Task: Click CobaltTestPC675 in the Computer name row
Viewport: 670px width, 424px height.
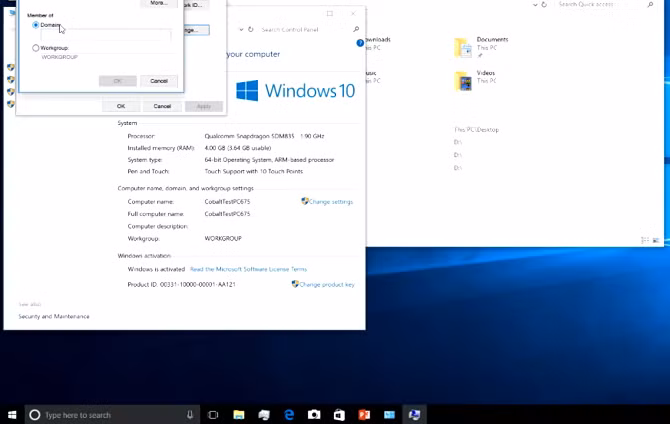Action: [227, 202]
